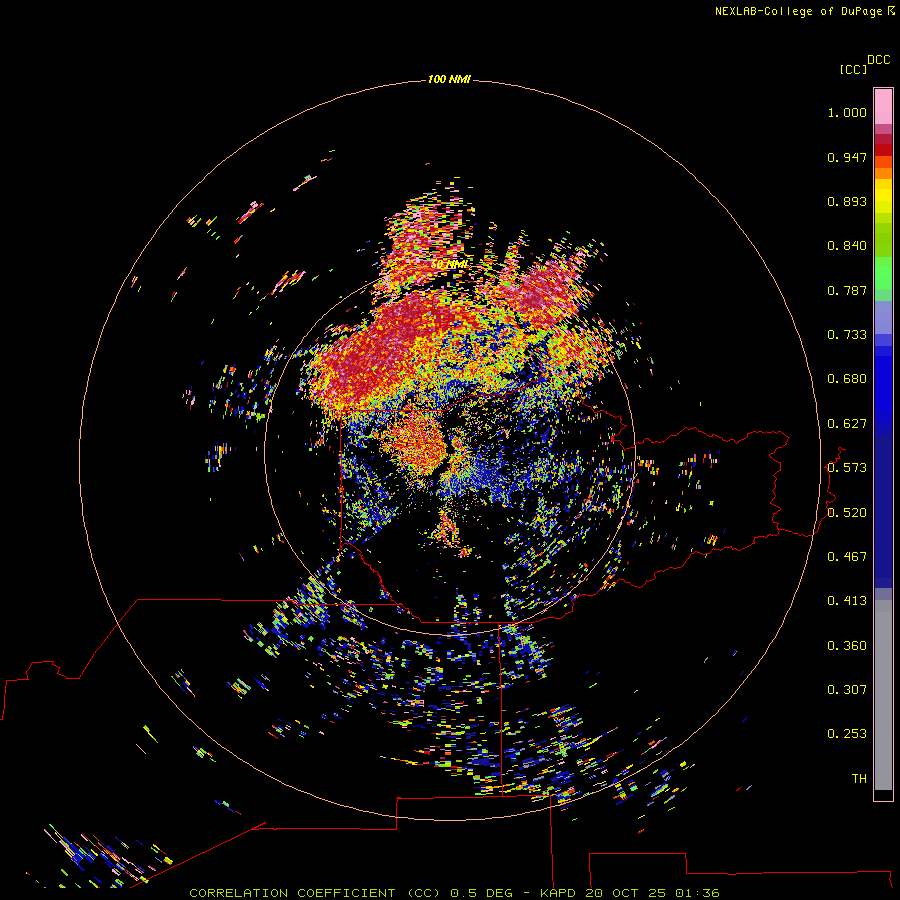Click the 0.947 color scale value
Screen dimensions: 900x900
coord(847,157)
